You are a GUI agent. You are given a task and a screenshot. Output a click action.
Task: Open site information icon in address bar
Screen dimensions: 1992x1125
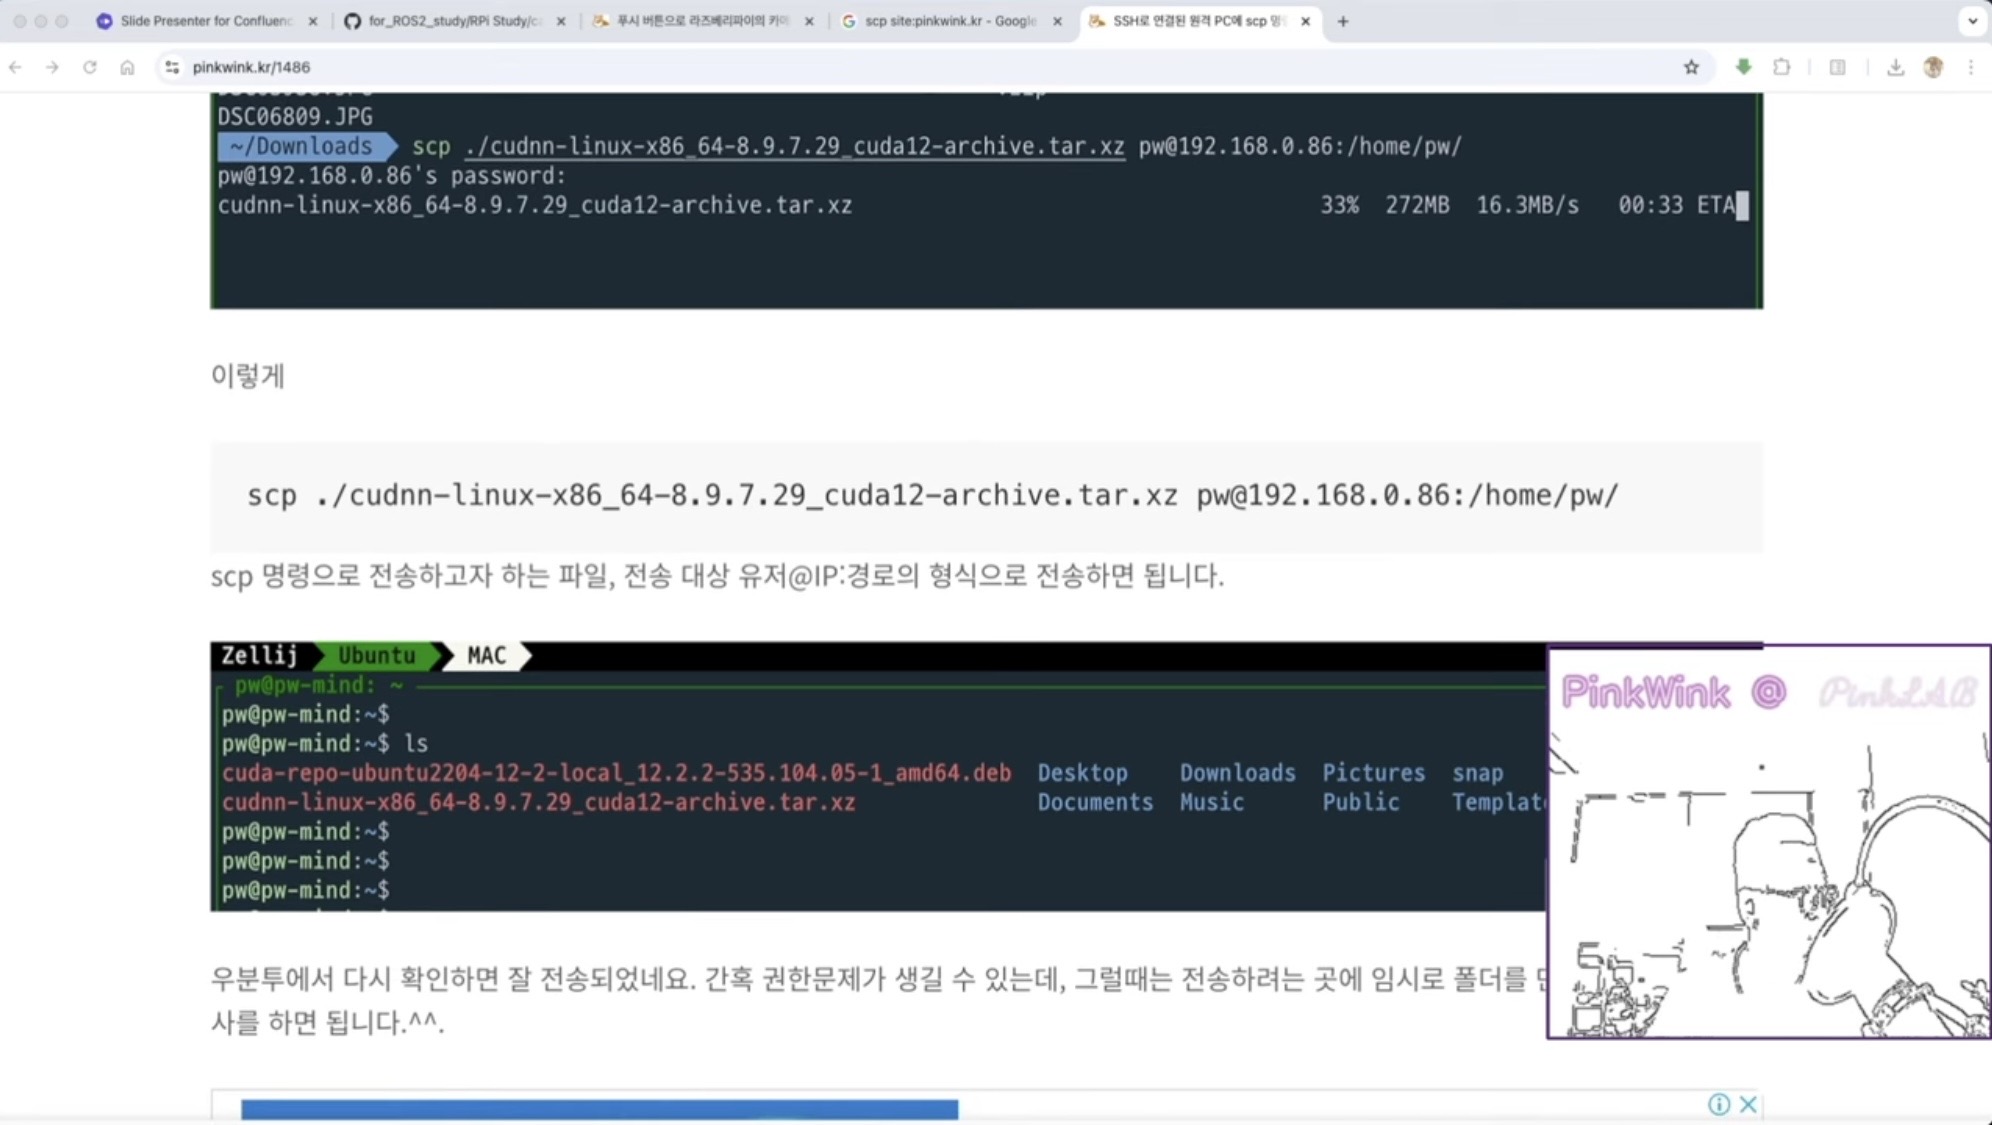(172, 67)
